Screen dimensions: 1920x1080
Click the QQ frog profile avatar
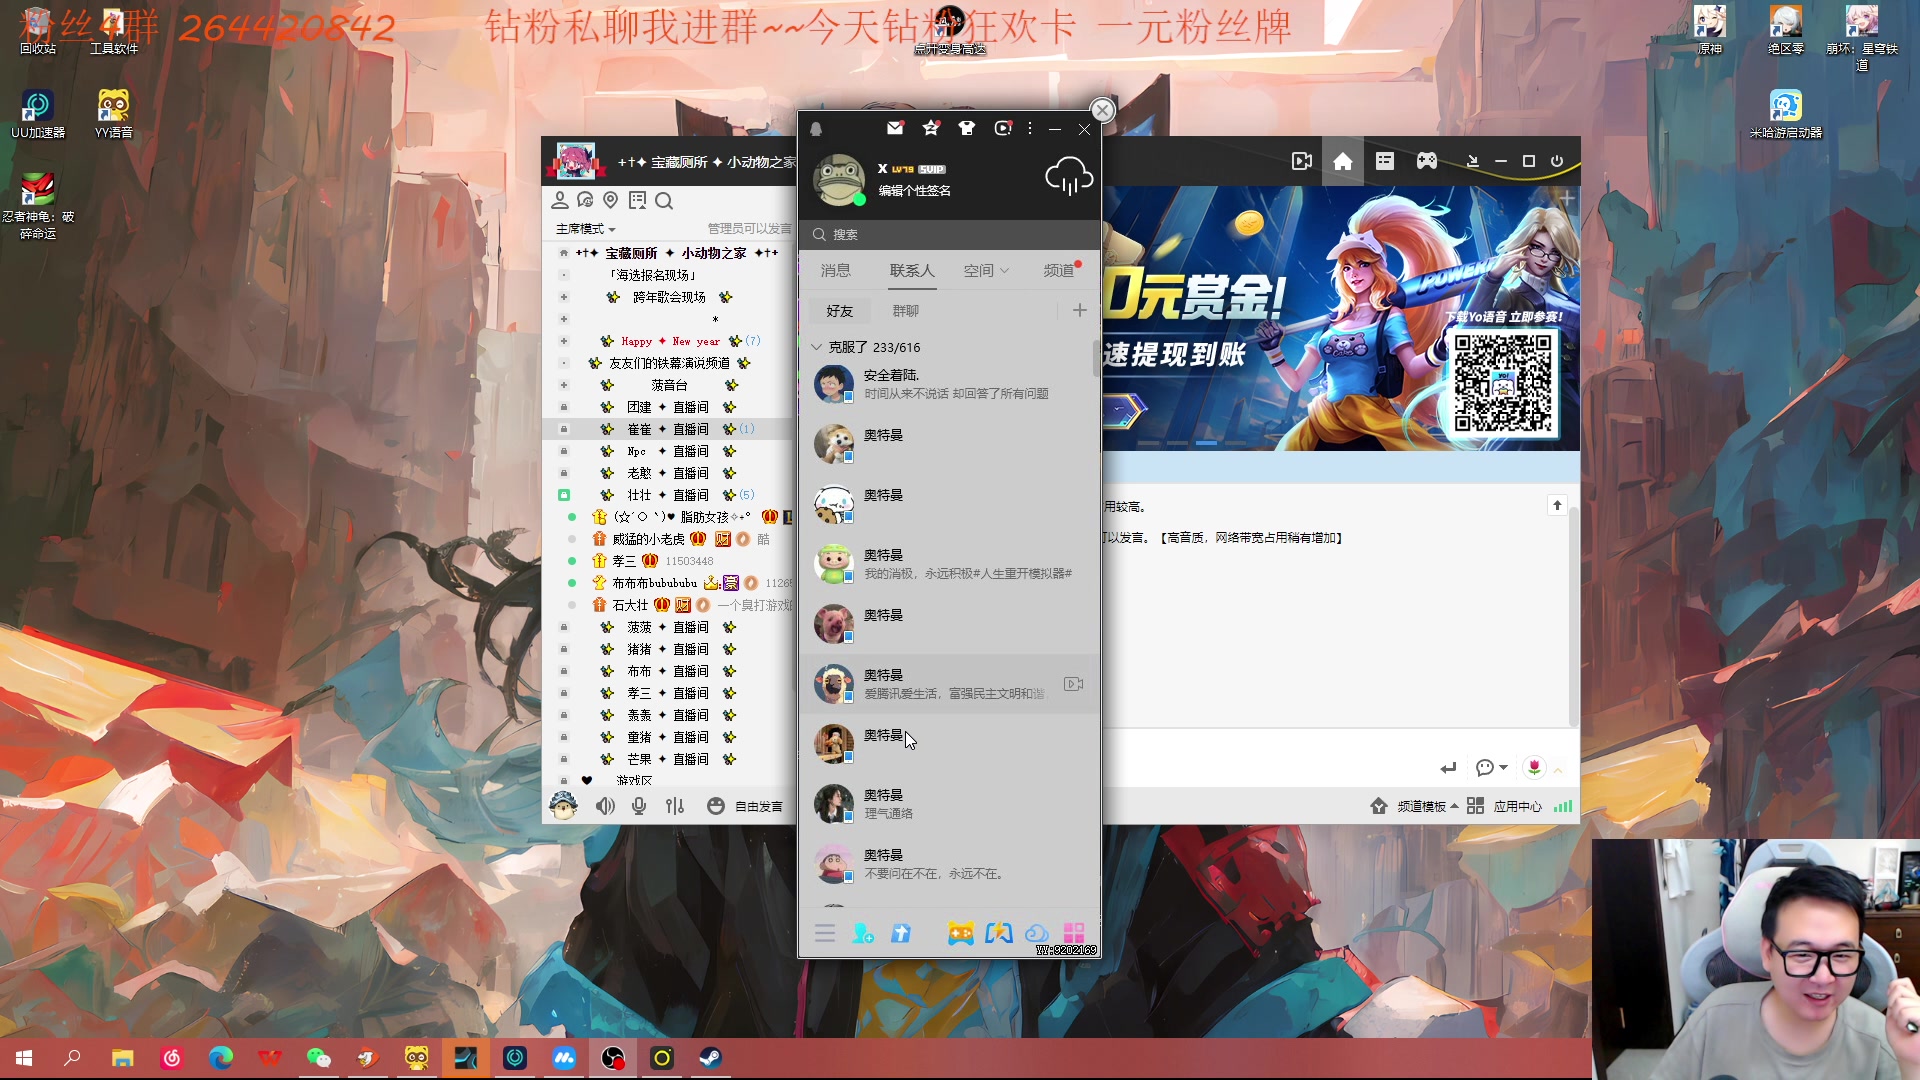pyautogui.click(x=838, y=180)
